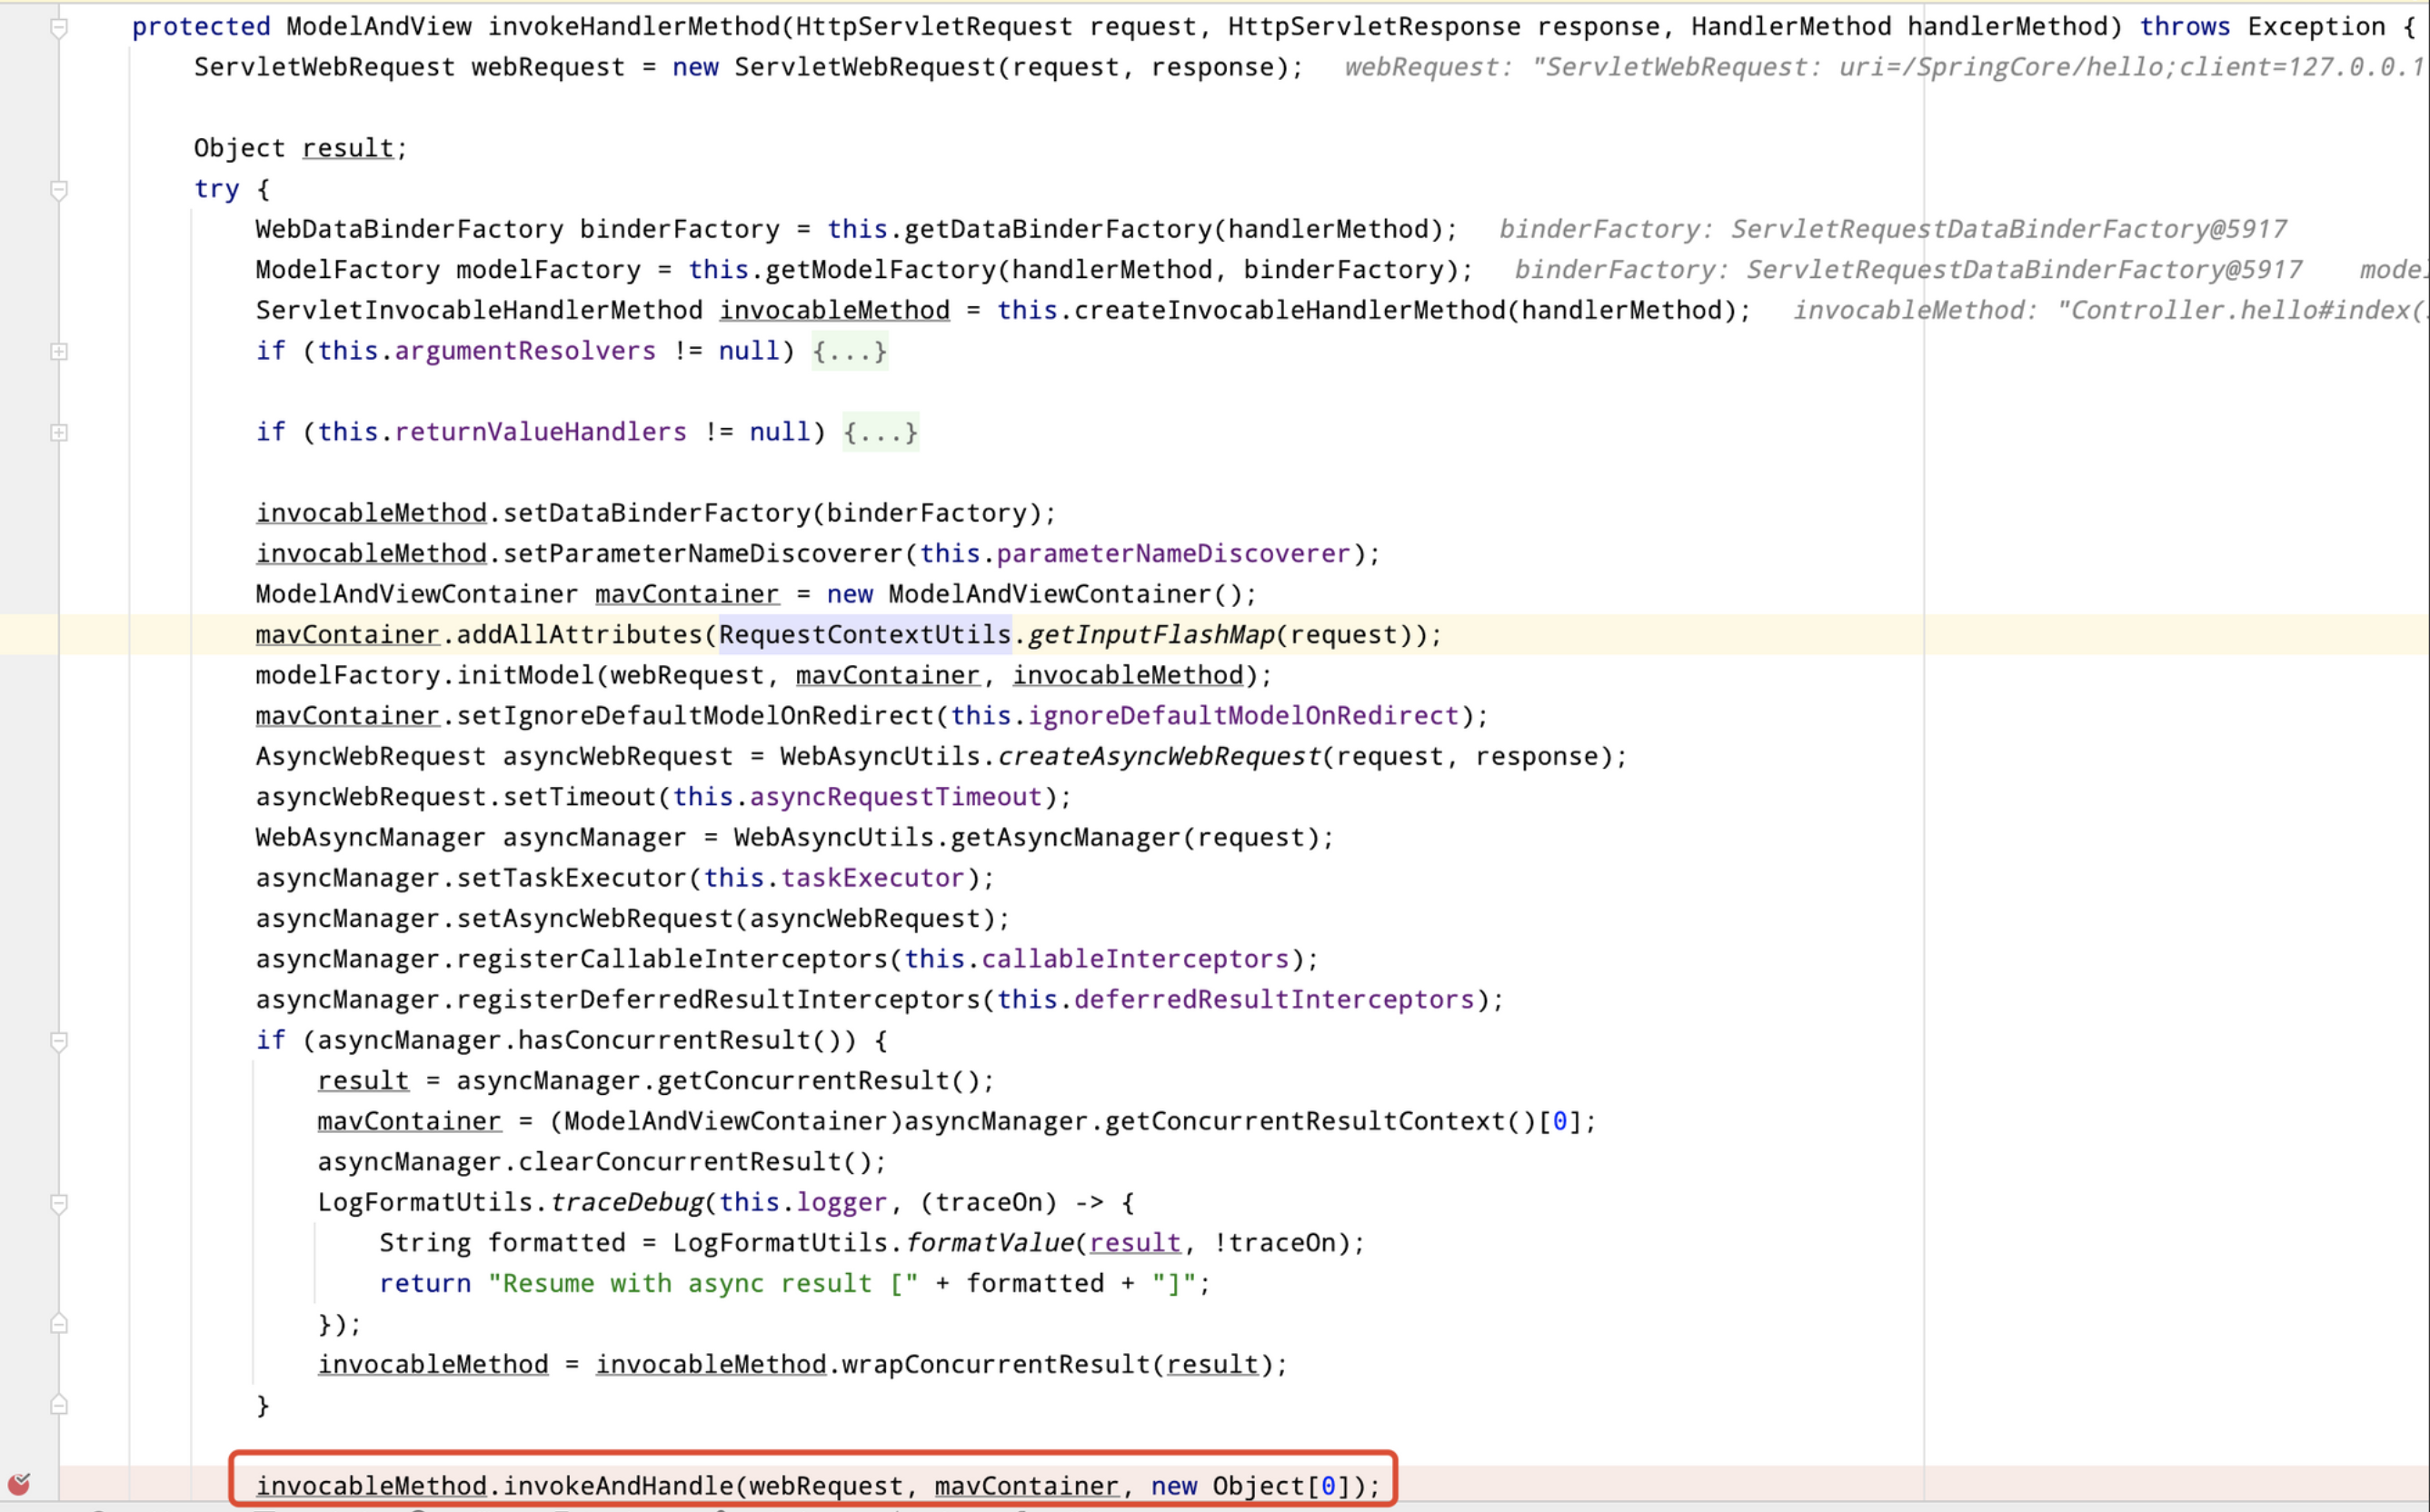Click setIgnoreDefaultModelOnRedirect method call

tap(694, 716)
